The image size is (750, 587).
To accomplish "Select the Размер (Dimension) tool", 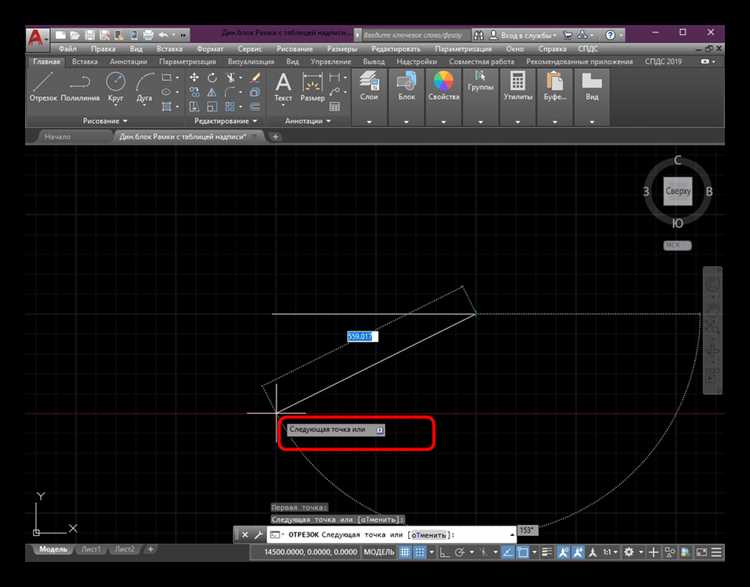I will [312, 87].
